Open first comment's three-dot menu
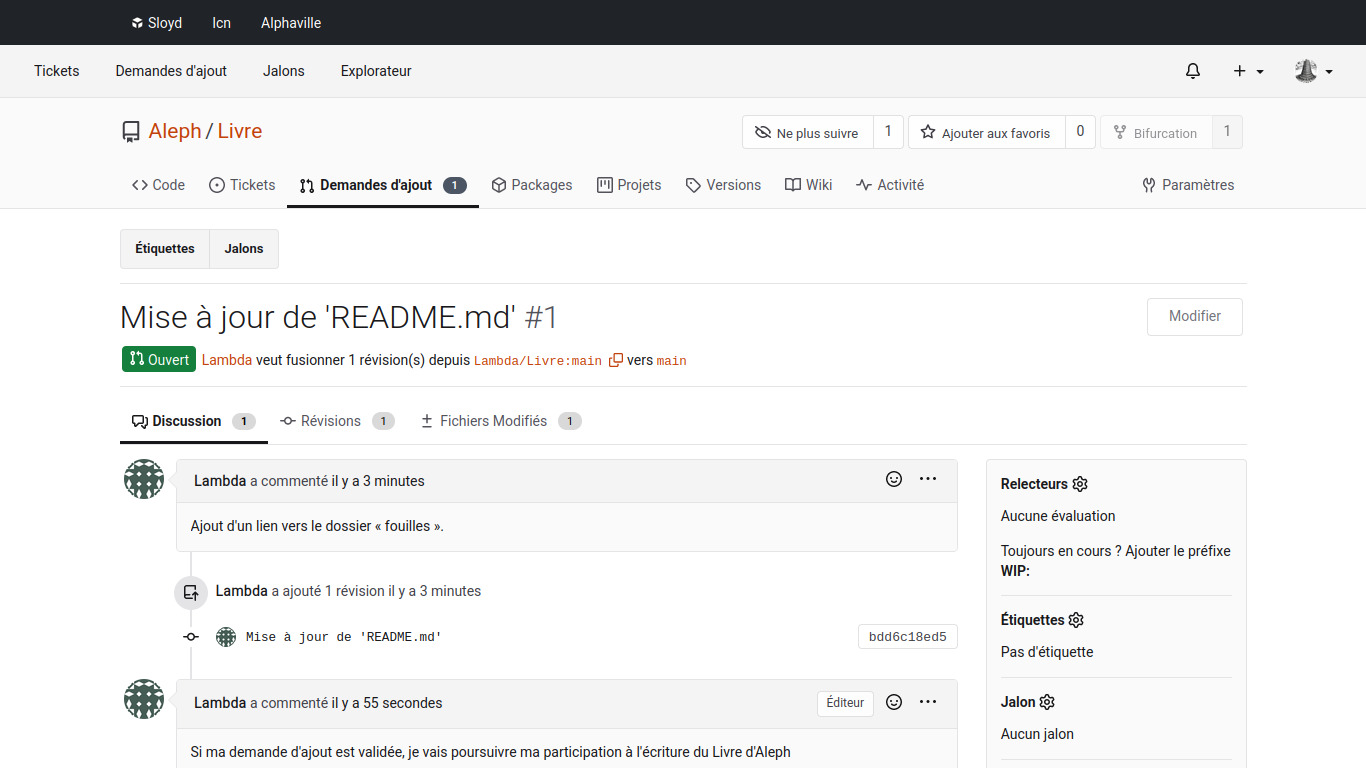The width and height of the screenshot is (1366, 768). 928,480
